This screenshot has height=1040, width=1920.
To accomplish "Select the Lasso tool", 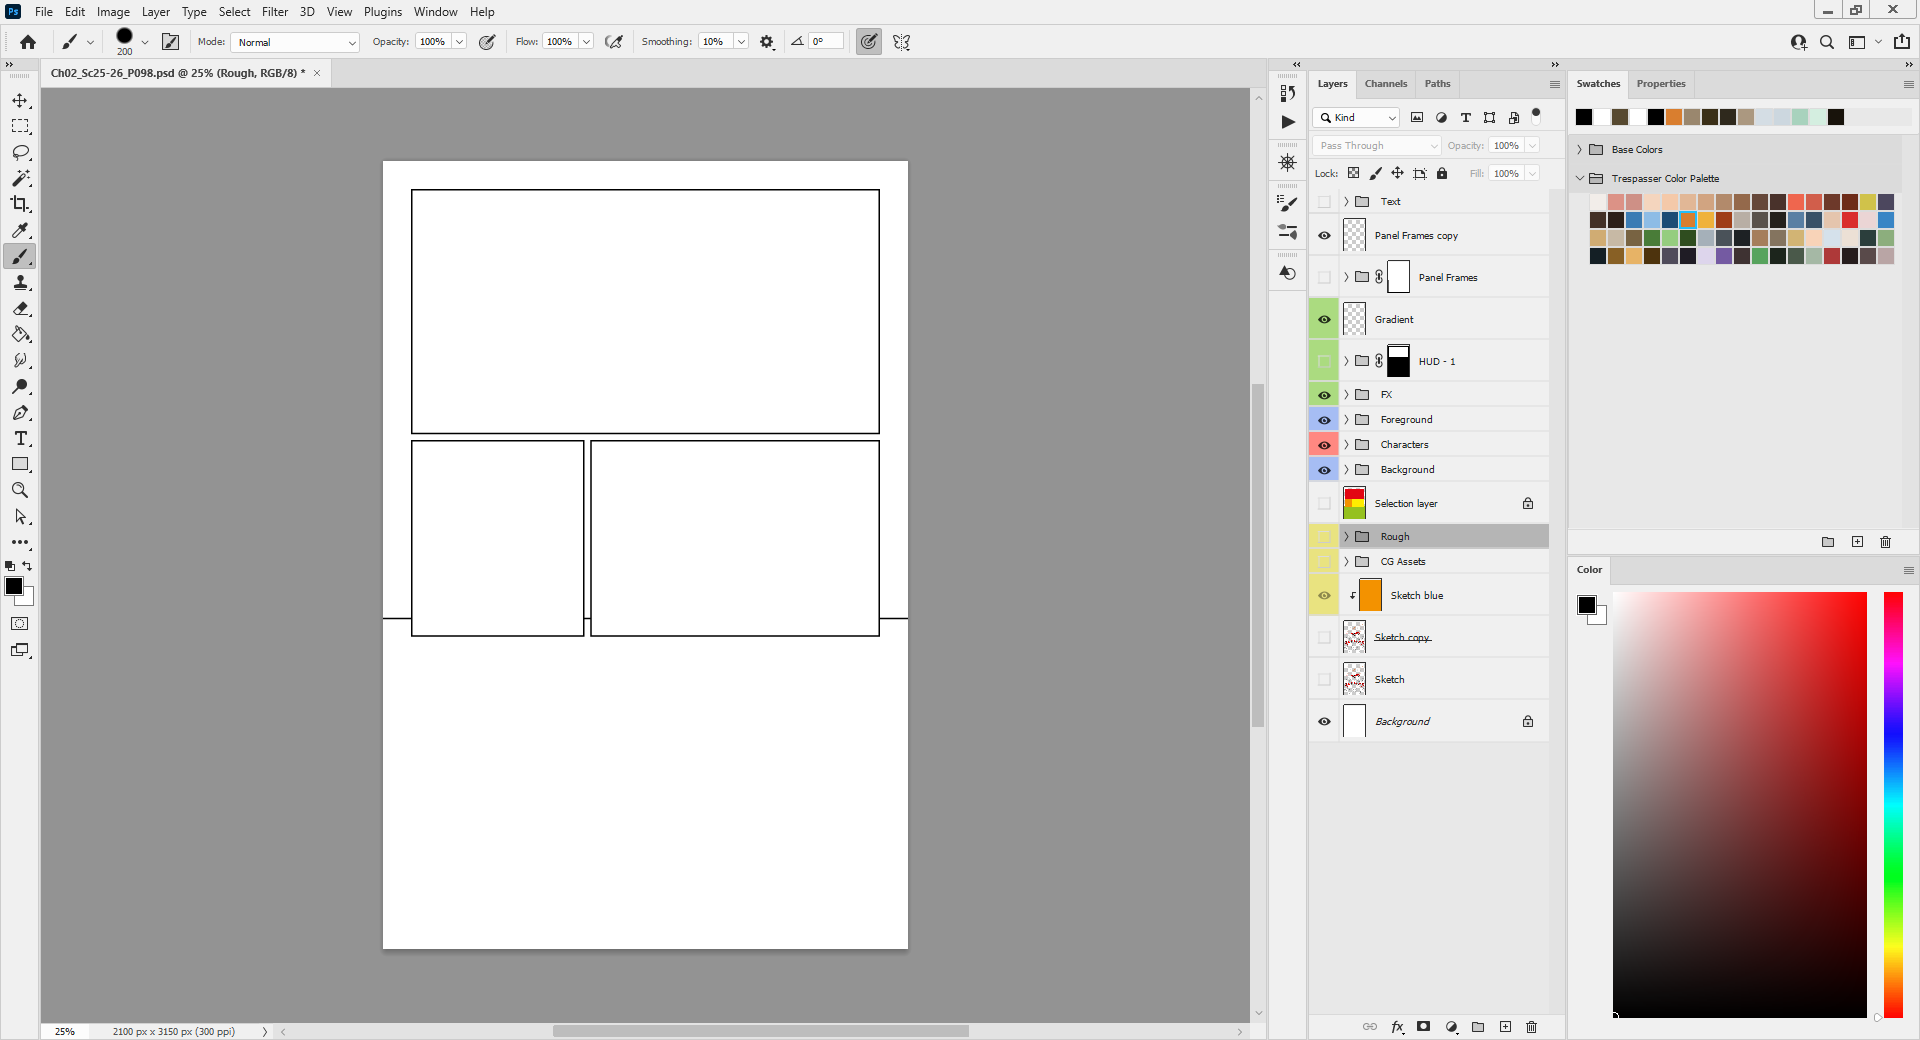I will click(x=20, y=153).
